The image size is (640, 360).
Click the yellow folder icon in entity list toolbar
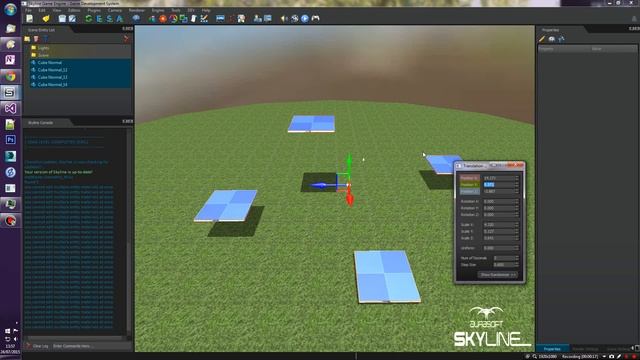27,39
